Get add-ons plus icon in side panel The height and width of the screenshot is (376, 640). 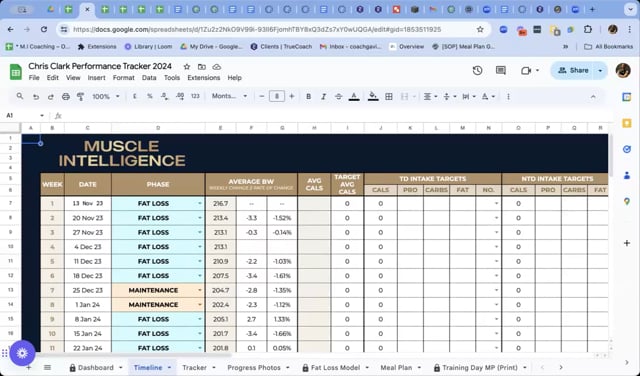(627, 243)
